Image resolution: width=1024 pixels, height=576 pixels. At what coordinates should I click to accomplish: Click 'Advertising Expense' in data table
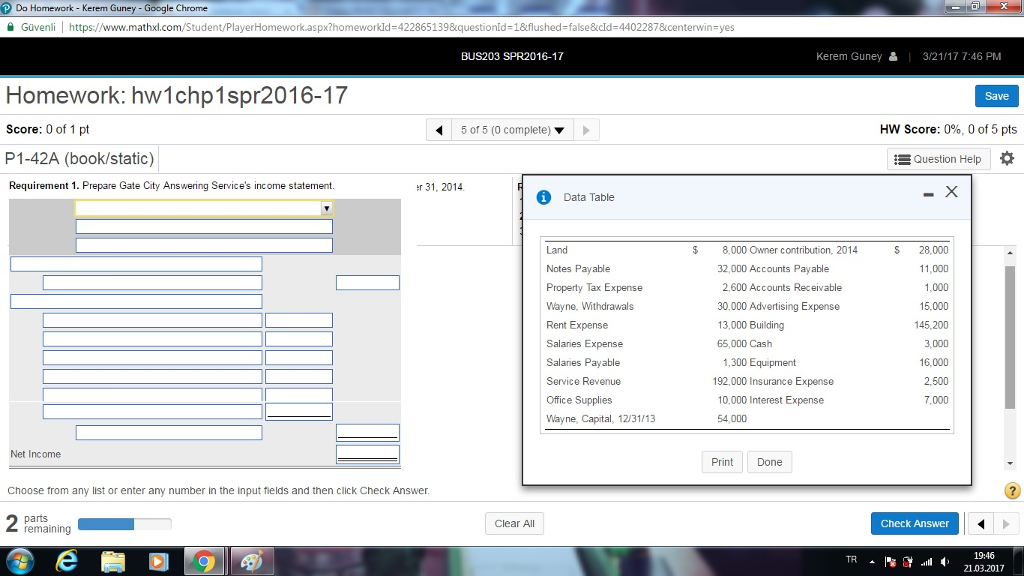(794, 306)
